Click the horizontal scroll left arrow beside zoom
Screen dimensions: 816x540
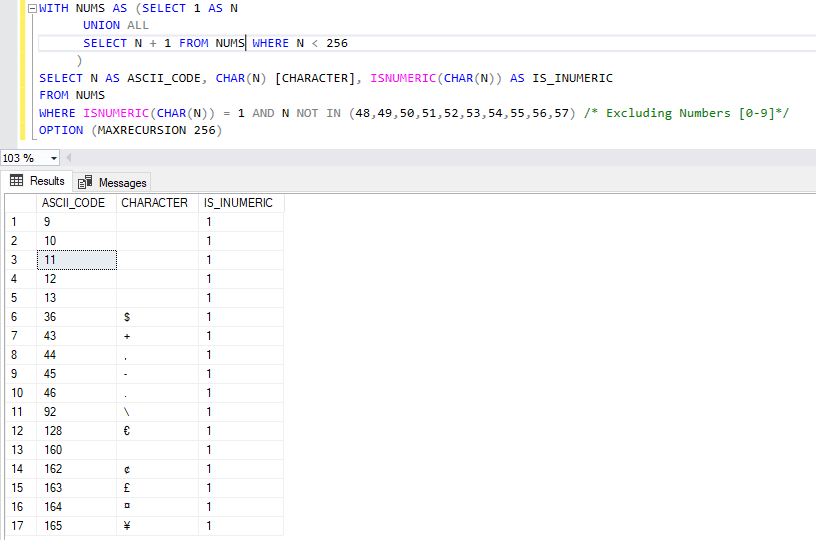click(x=68, y=158)
